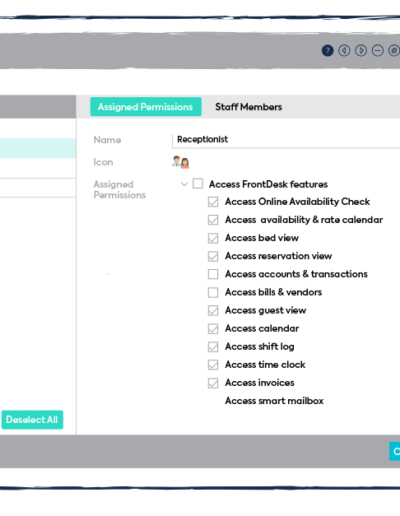This screenshot has width=400, height=516.
Task: Click the minus circle icon
Action: [377, 51]
